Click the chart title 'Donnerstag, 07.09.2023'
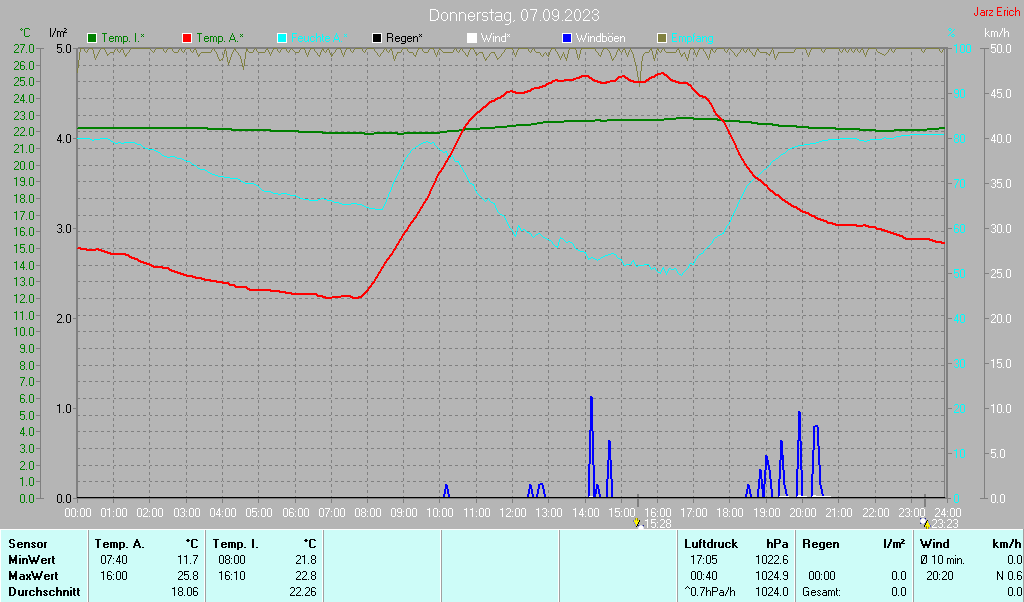 [x=514, y=15]
